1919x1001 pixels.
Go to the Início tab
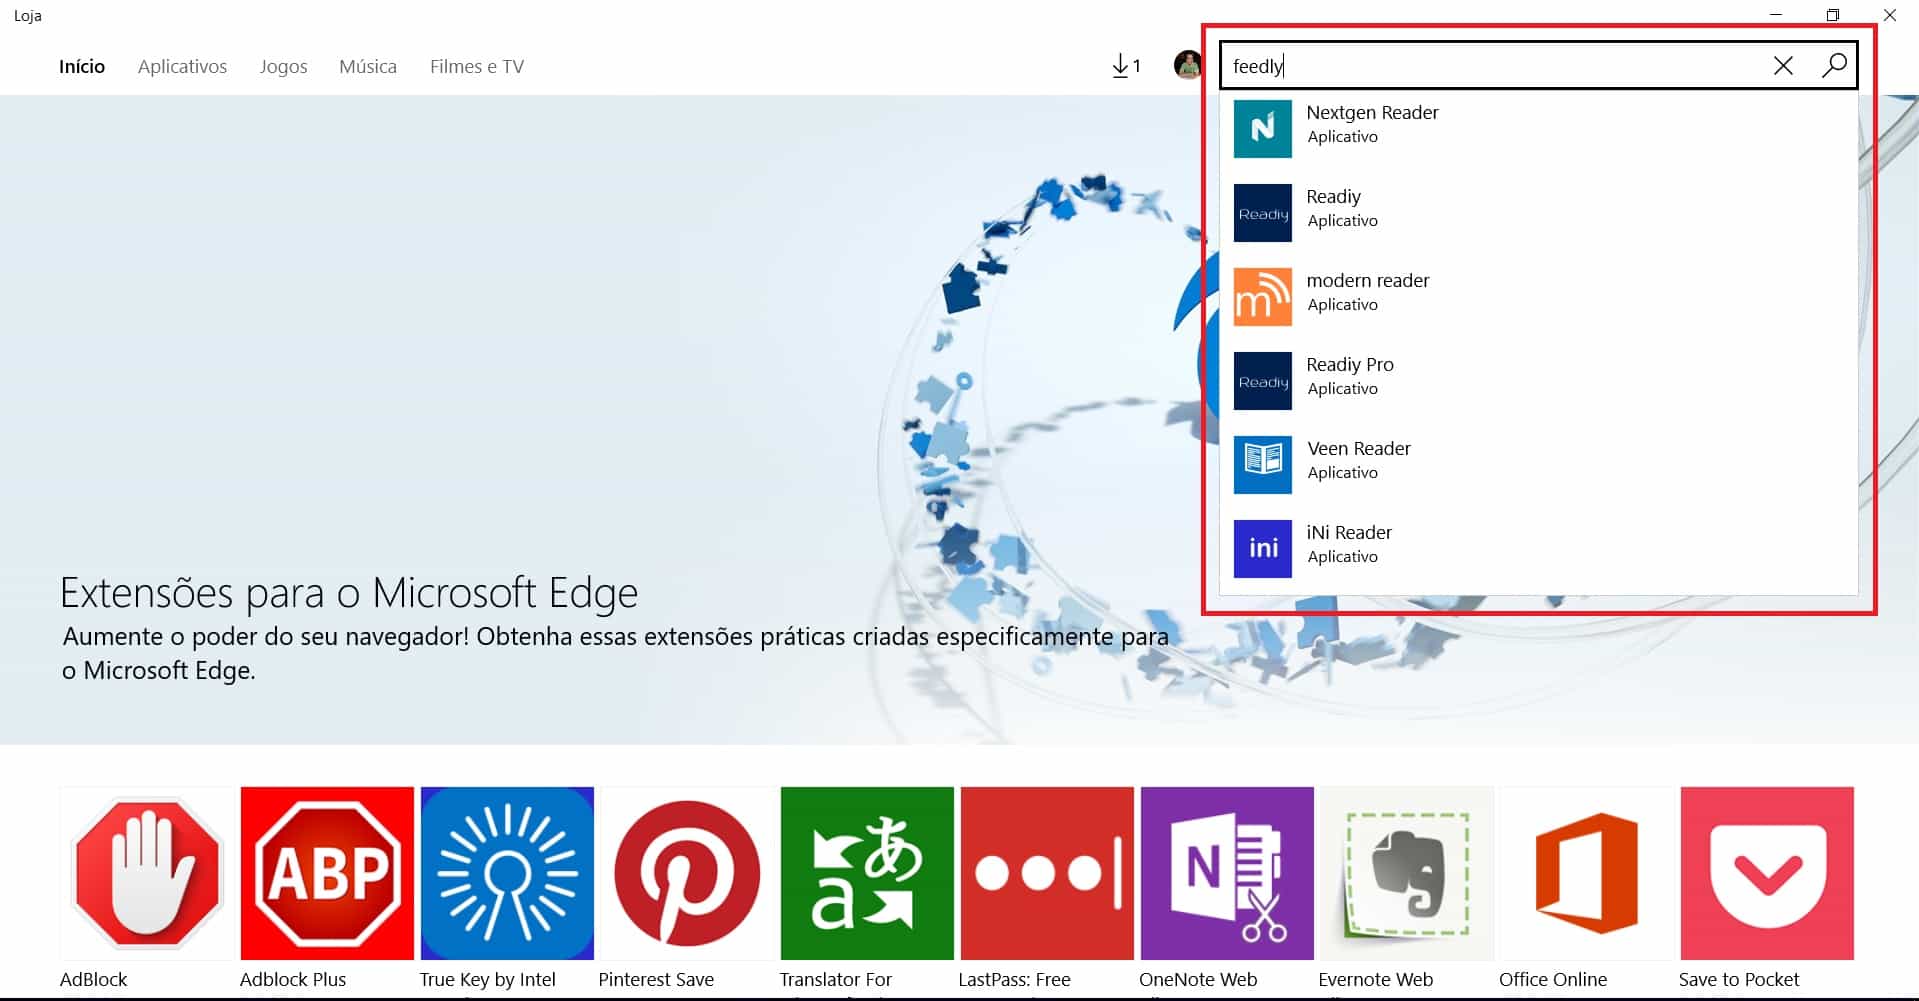pos(82,66)
